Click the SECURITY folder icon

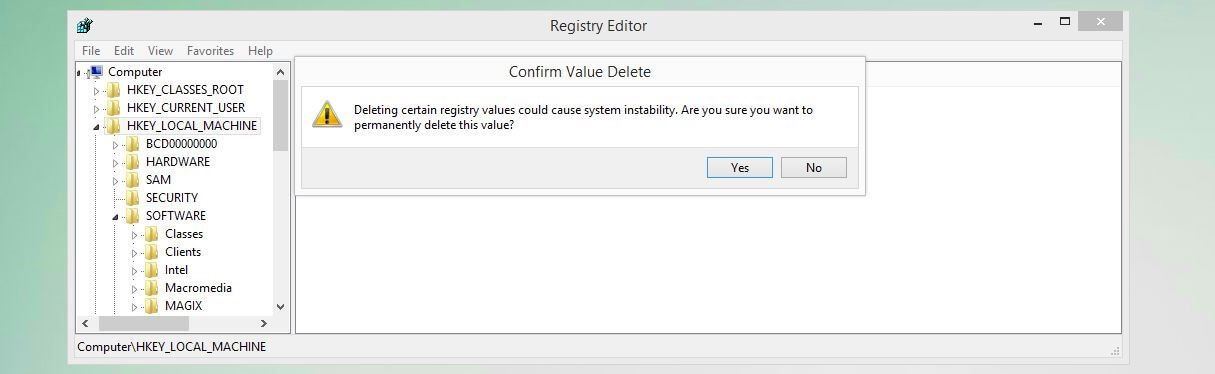(133, 198)
